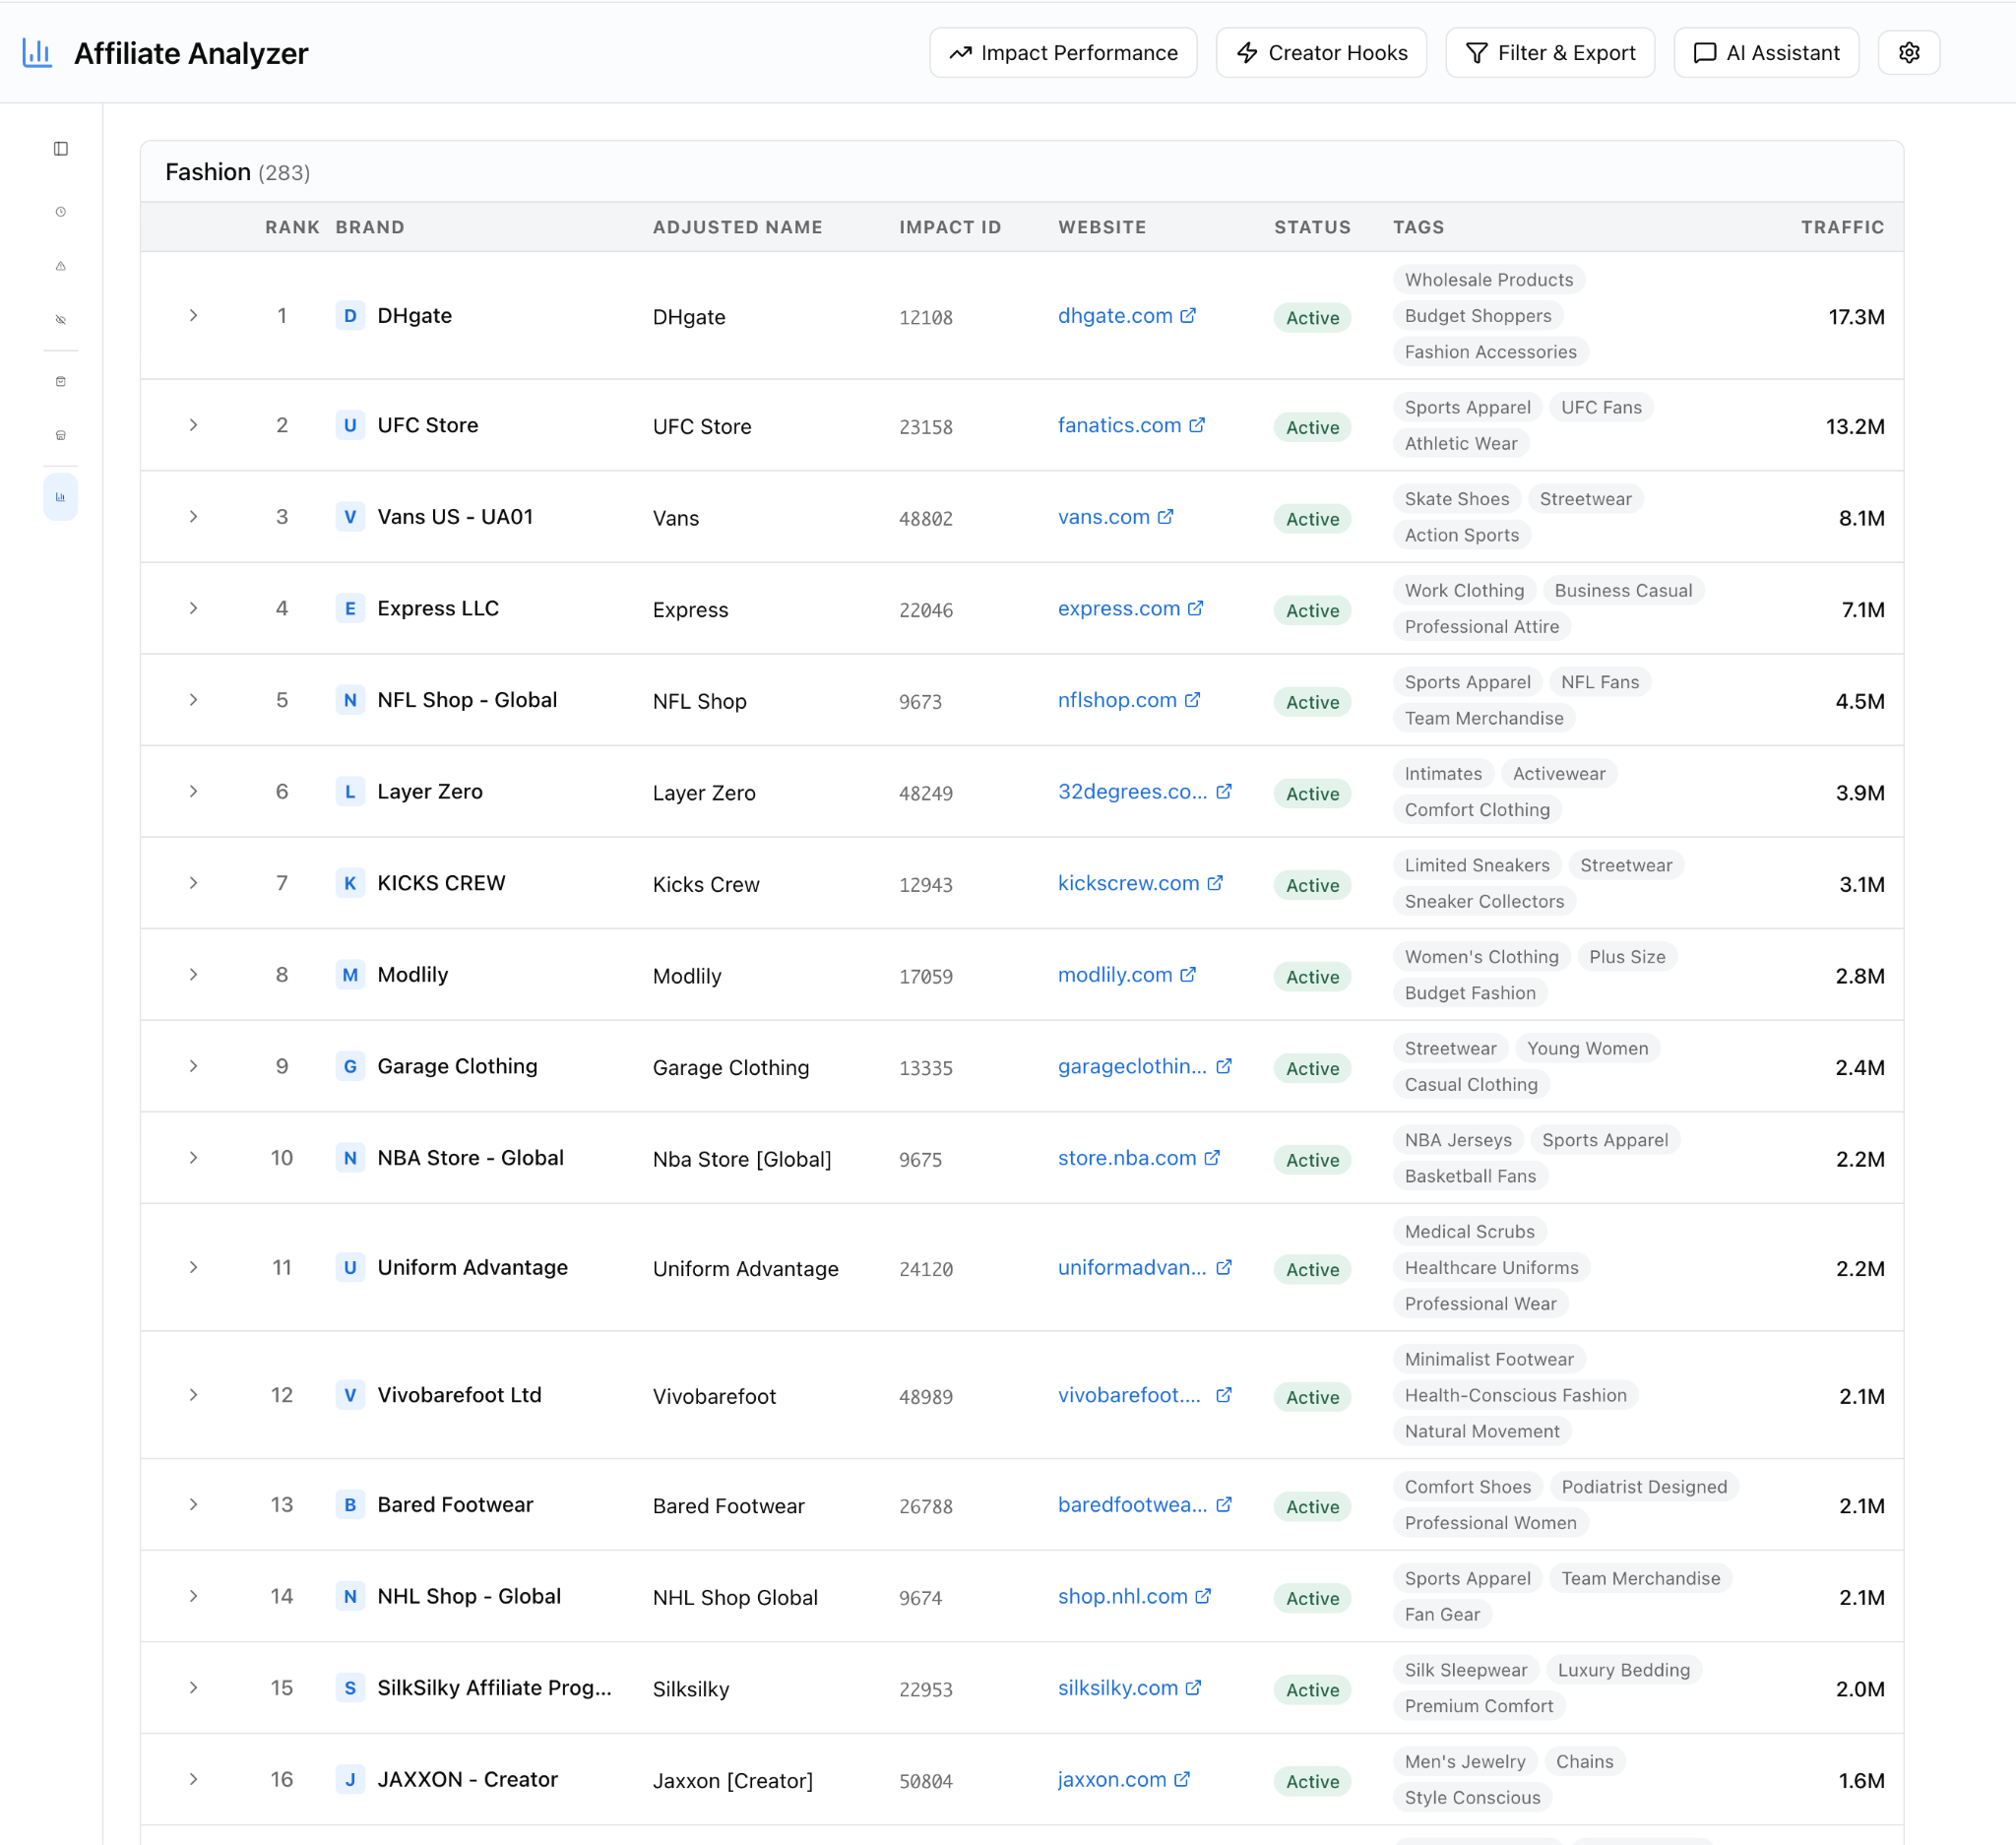
Task: Expand the Vivobarefoot Ltd row
Action: tap(193, 1396)
